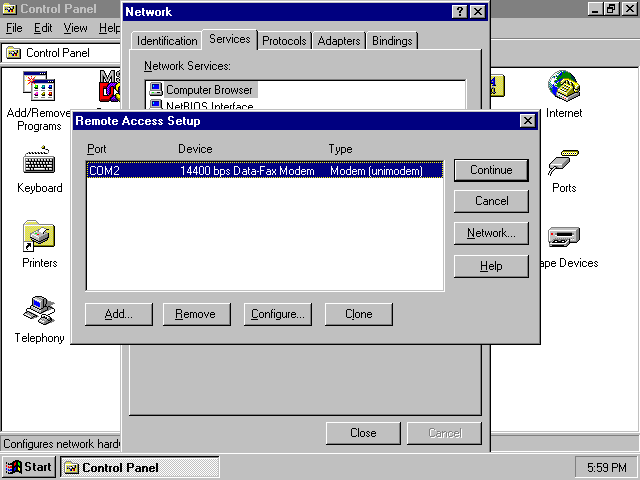Click the NetBIOS Interface service icon

(156, 104)
